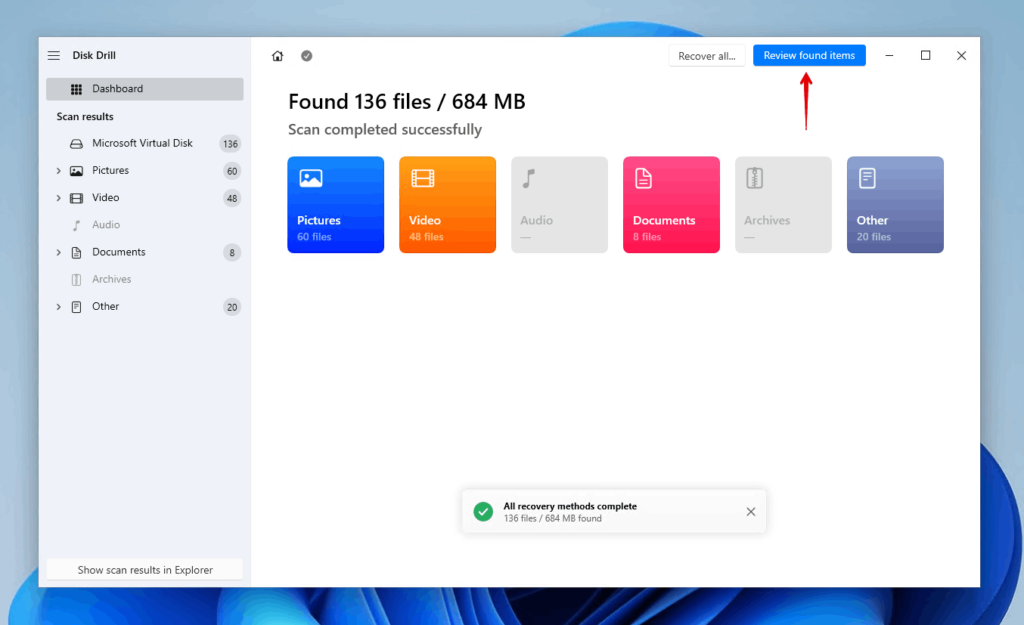1024x625 pixels.
Task: Open Show scan results in Explorer
Action: pos(144,569)
